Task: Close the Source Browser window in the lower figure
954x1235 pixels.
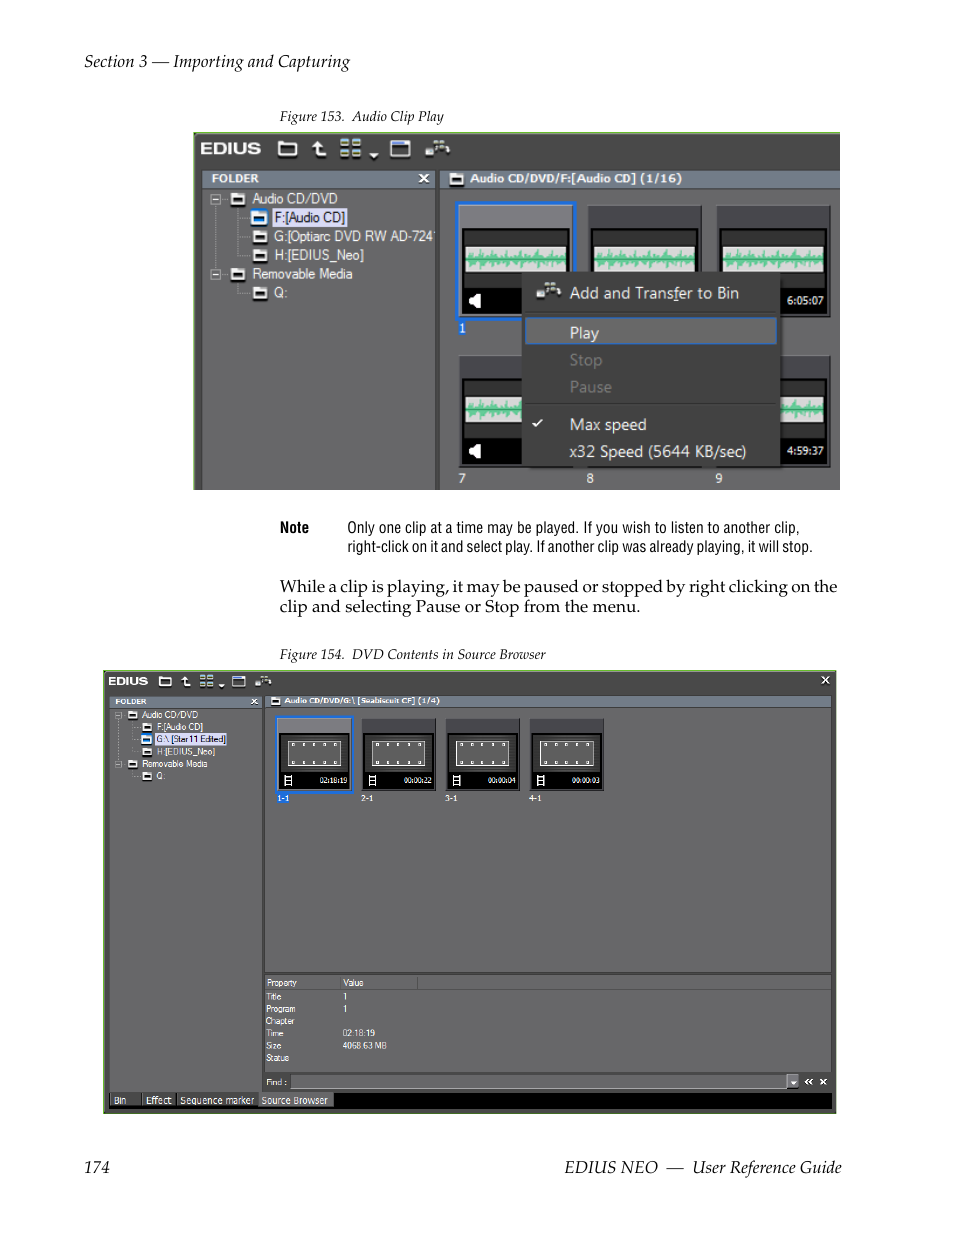Action: click(825, 680)
